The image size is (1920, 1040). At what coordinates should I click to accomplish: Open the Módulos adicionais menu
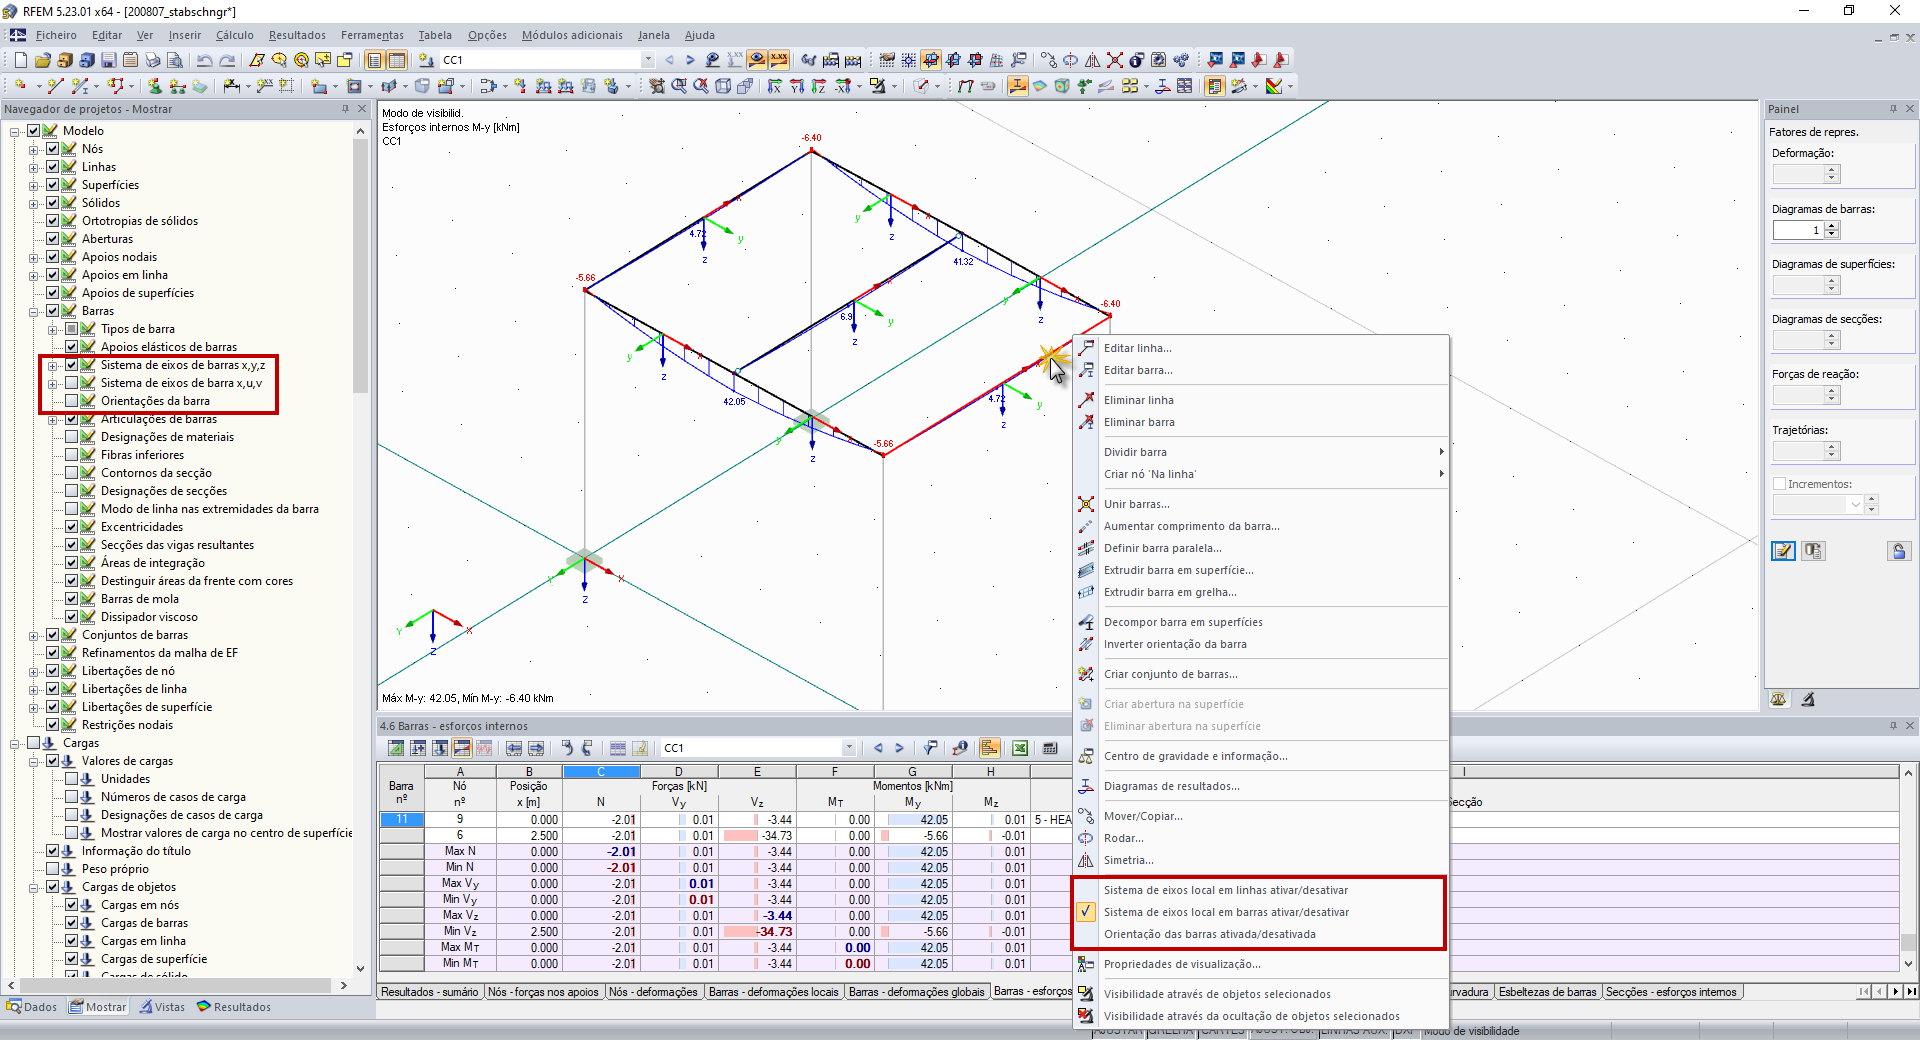(572, 35)
